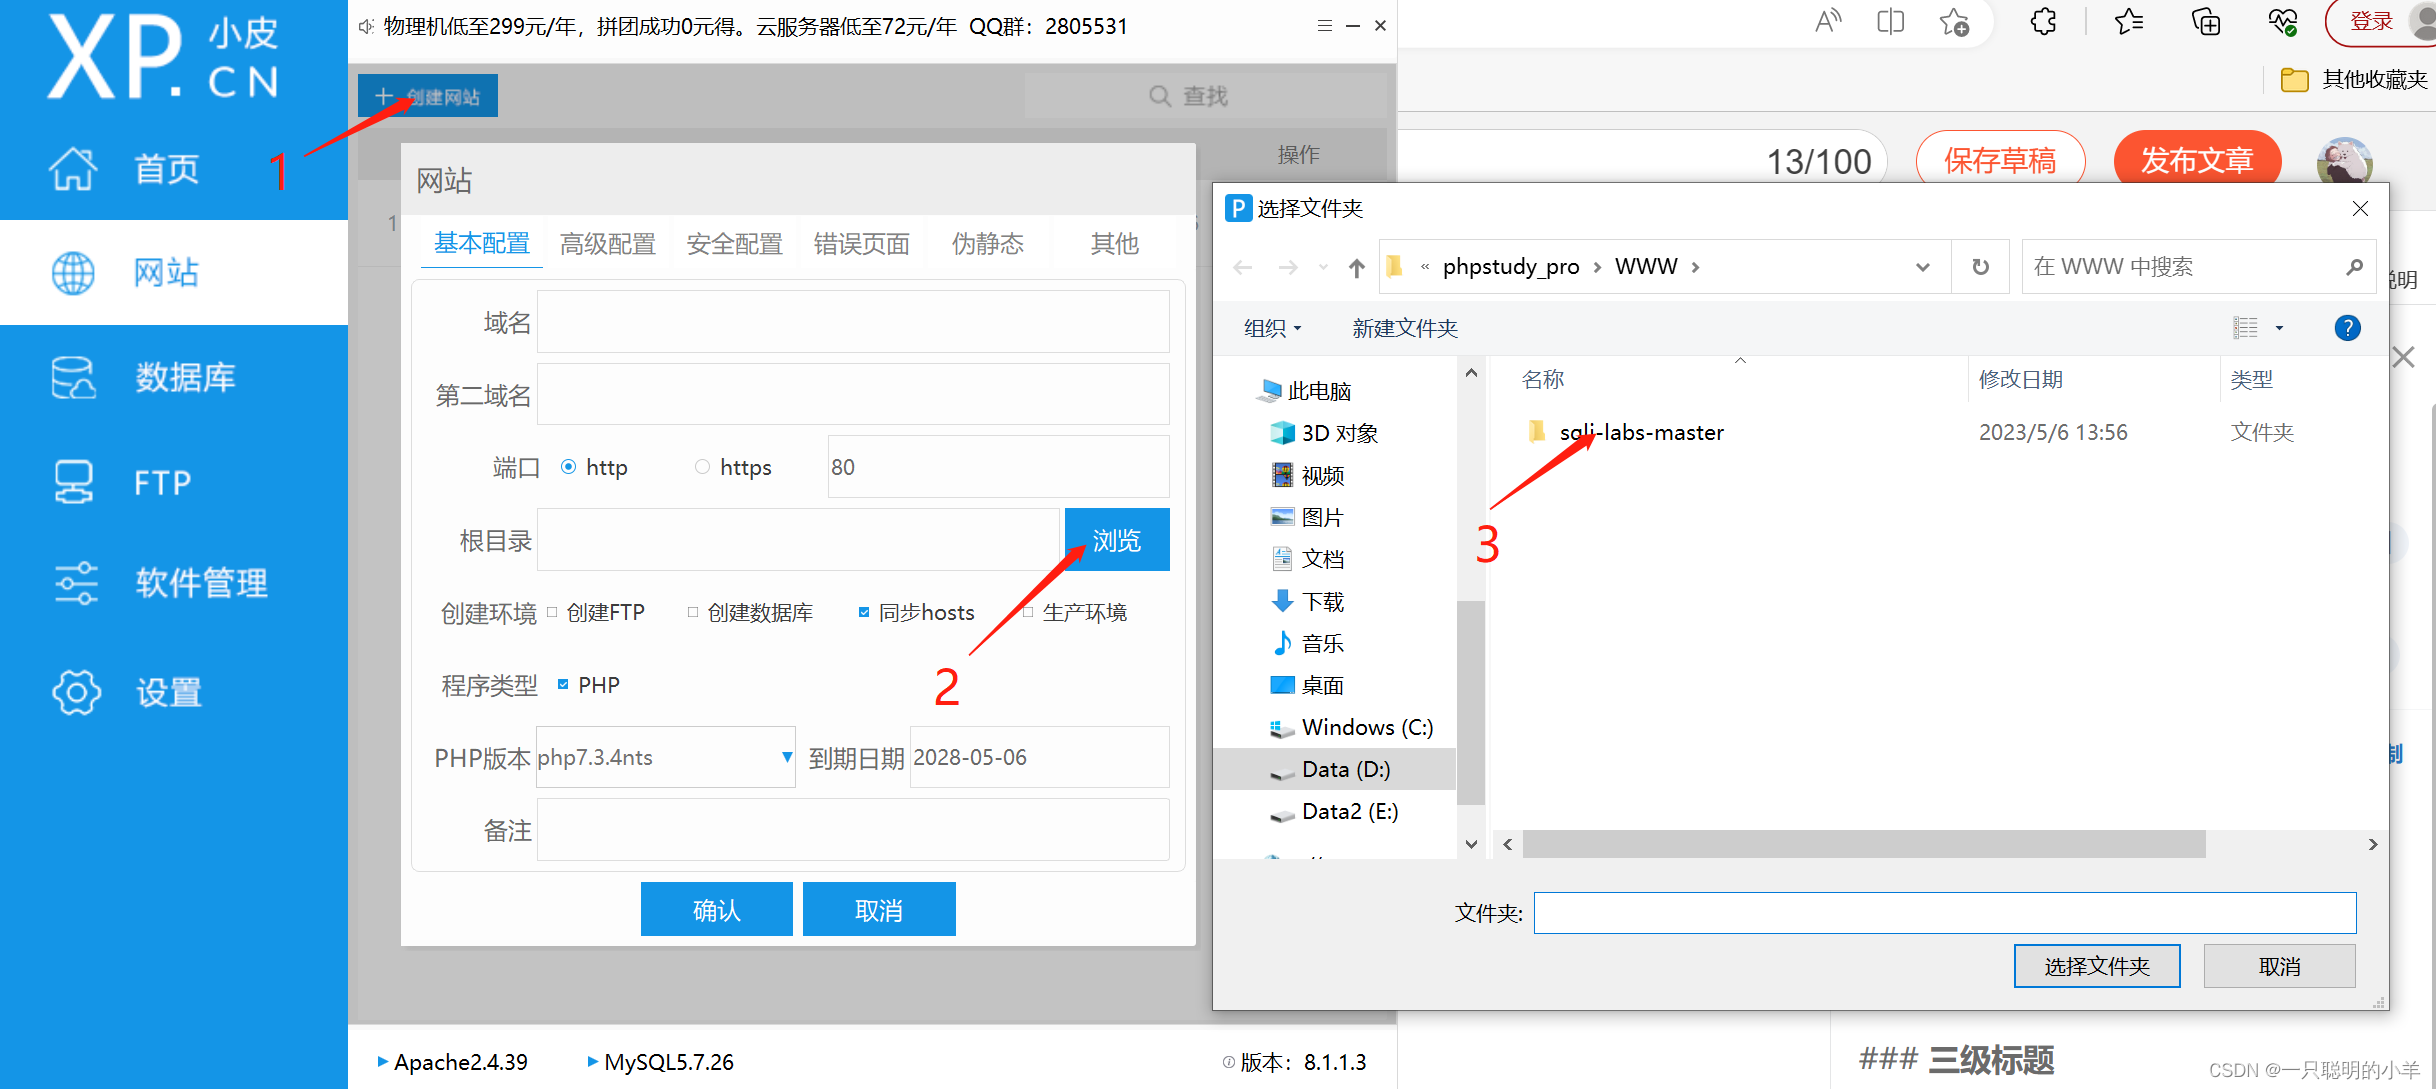The width and height of the screenshot is (2436, 1089).
Task: Open the user avatar in CSDN editor
Action: pos(2344,161)
